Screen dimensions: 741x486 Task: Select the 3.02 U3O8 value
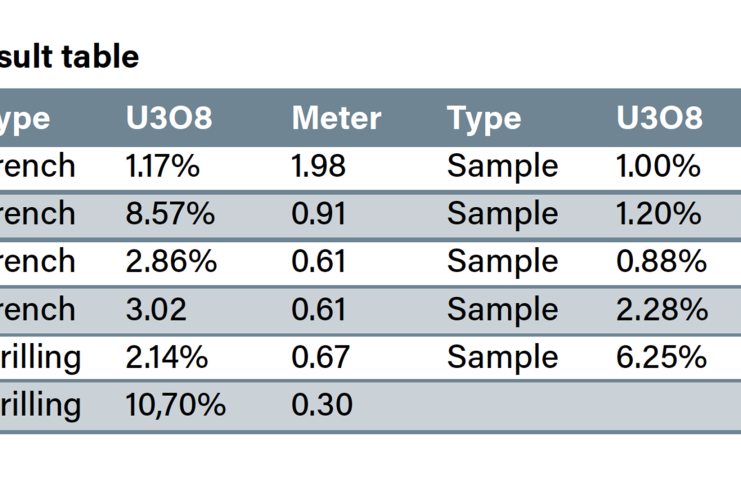click(x=156, y=310)
